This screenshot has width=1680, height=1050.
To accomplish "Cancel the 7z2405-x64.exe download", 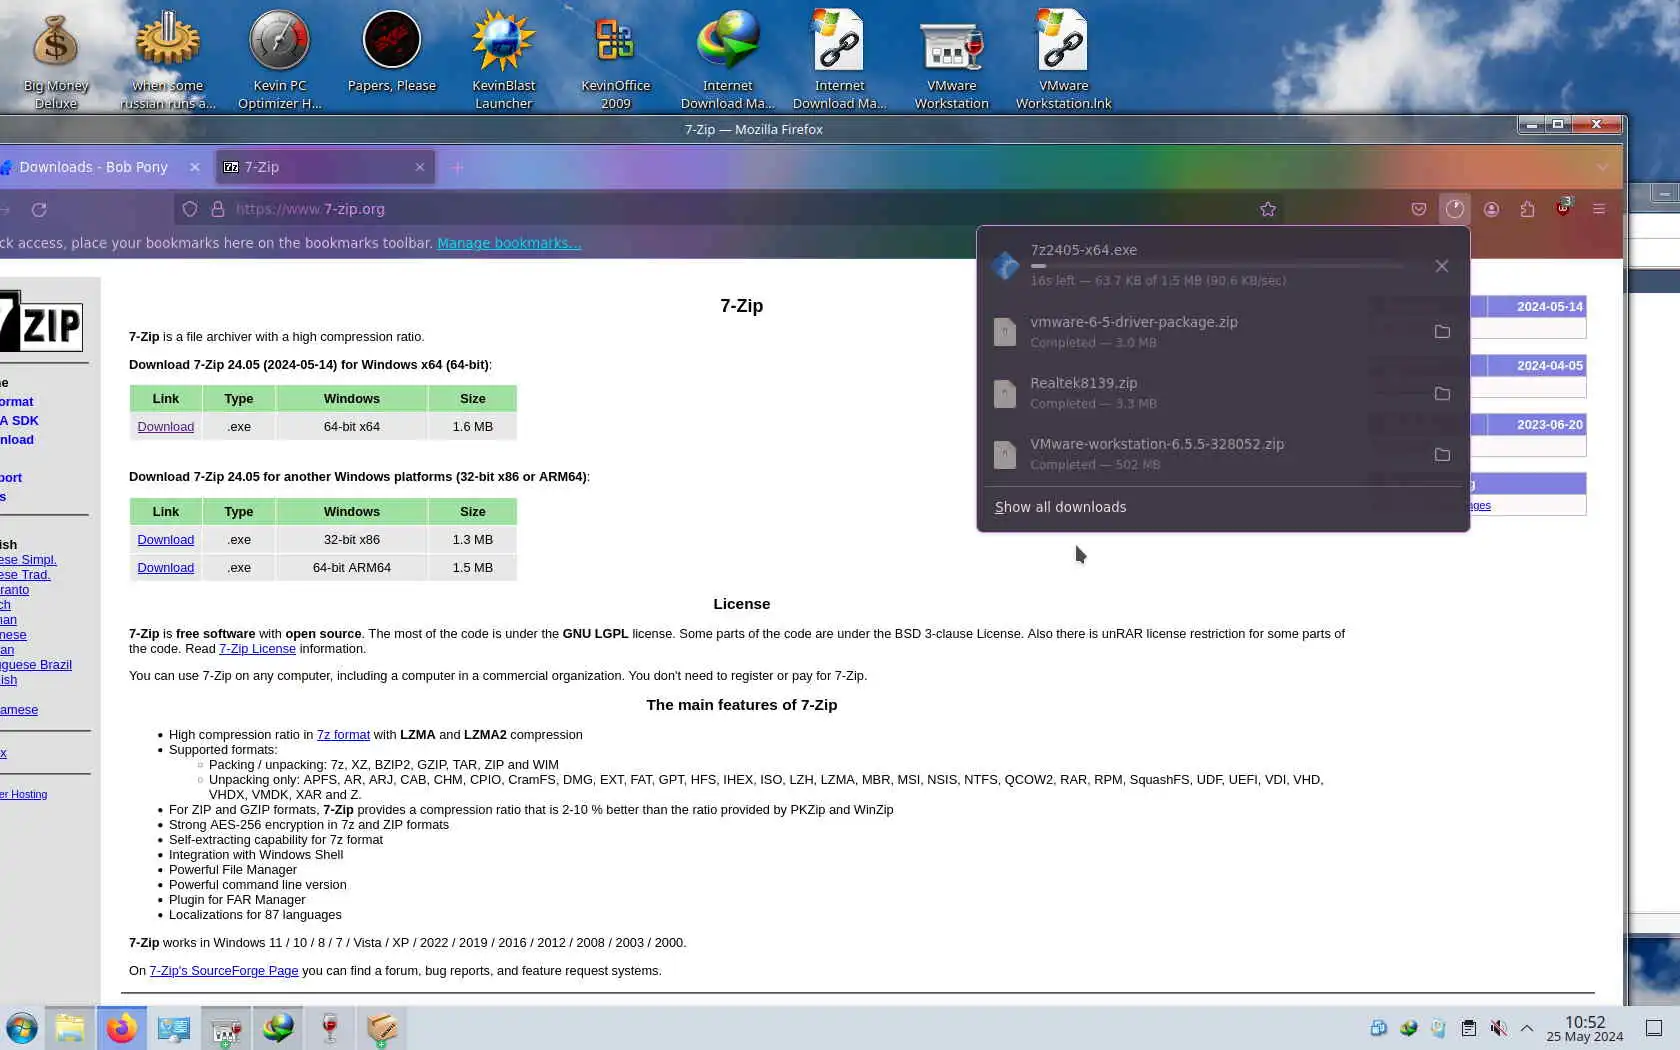I will (x=1441, y=266).
